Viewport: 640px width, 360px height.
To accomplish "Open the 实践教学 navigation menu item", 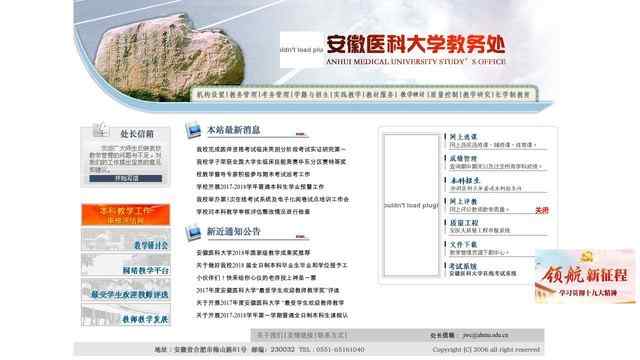I will 348,95.
